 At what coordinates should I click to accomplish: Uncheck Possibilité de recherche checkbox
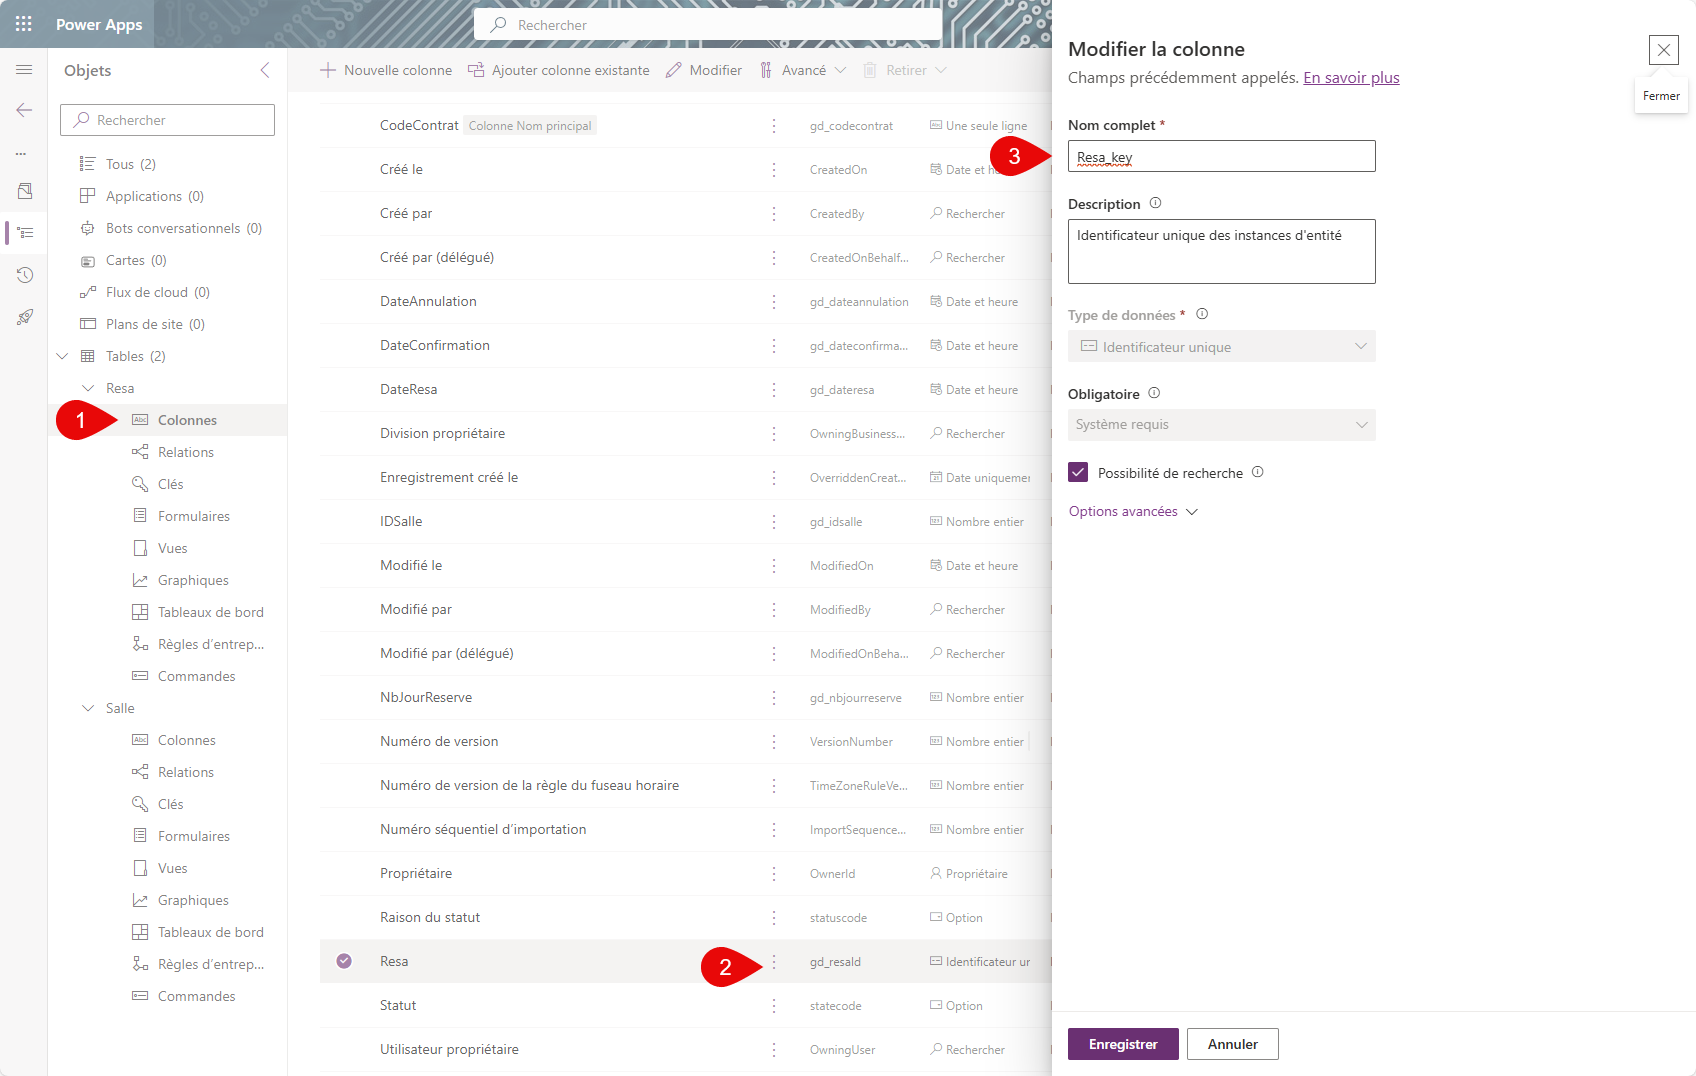point(1078,472)
